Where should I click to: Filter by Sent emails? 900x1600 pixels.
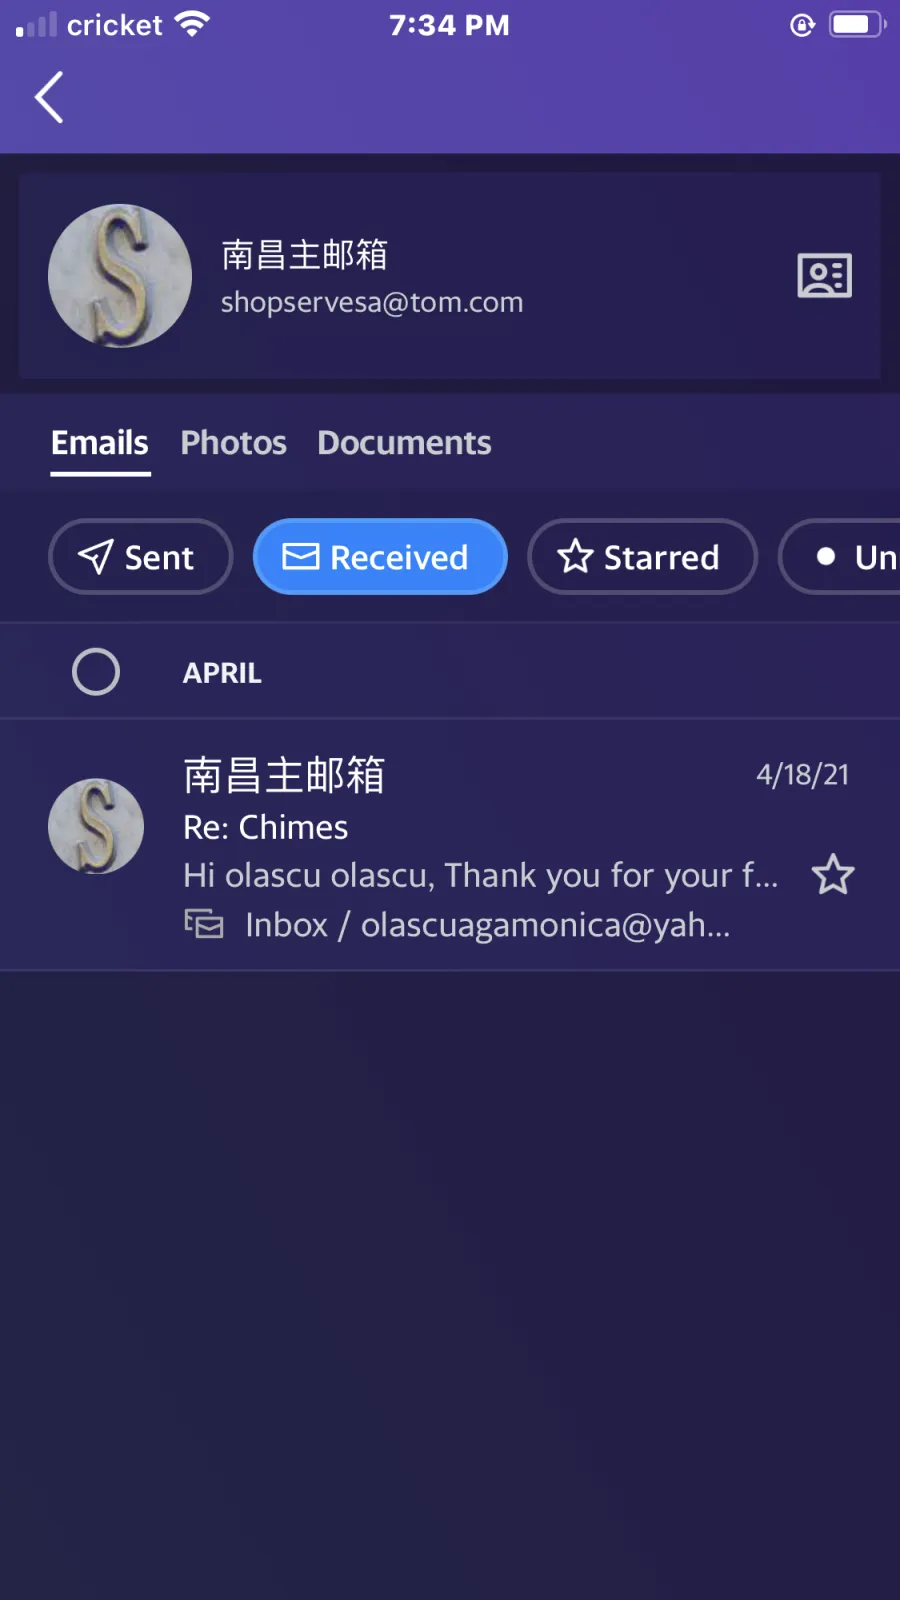(x=141, y=556)
